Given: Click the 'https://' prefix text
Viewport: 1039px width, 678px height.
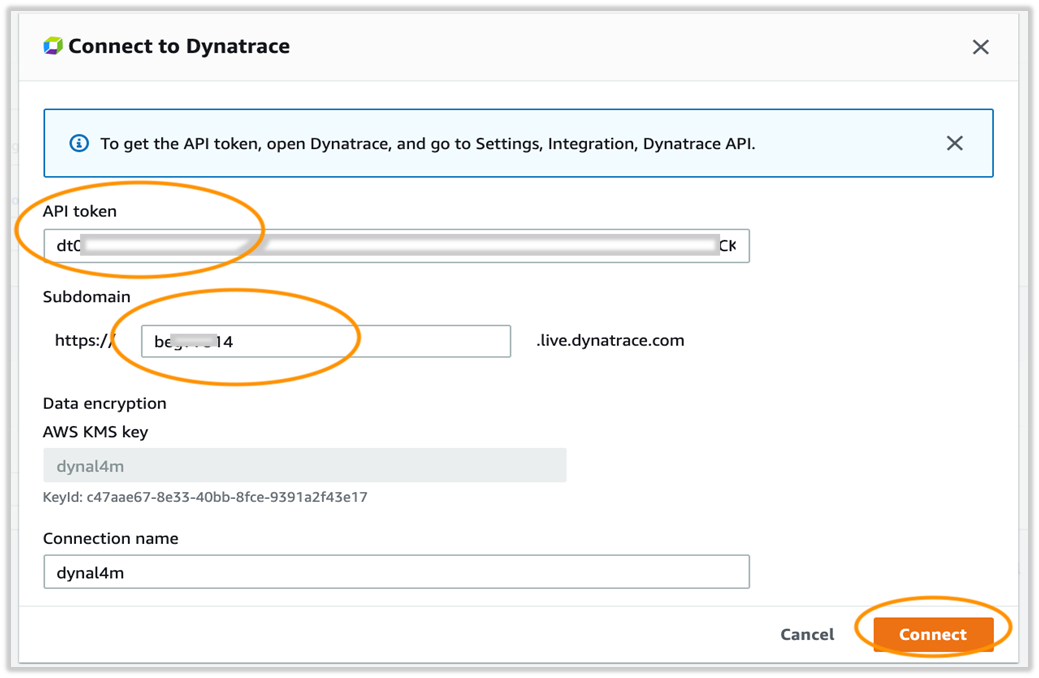Looking at the screenshot, I should 85,341.
